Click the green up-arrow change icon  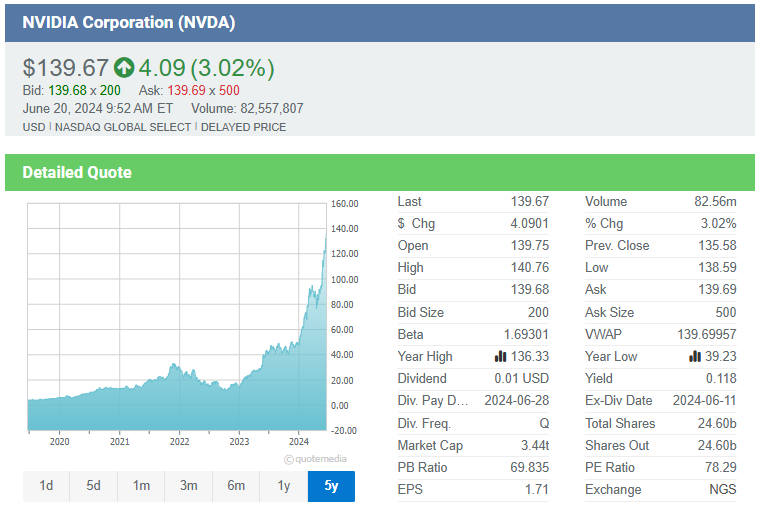[x=124, y=67]
